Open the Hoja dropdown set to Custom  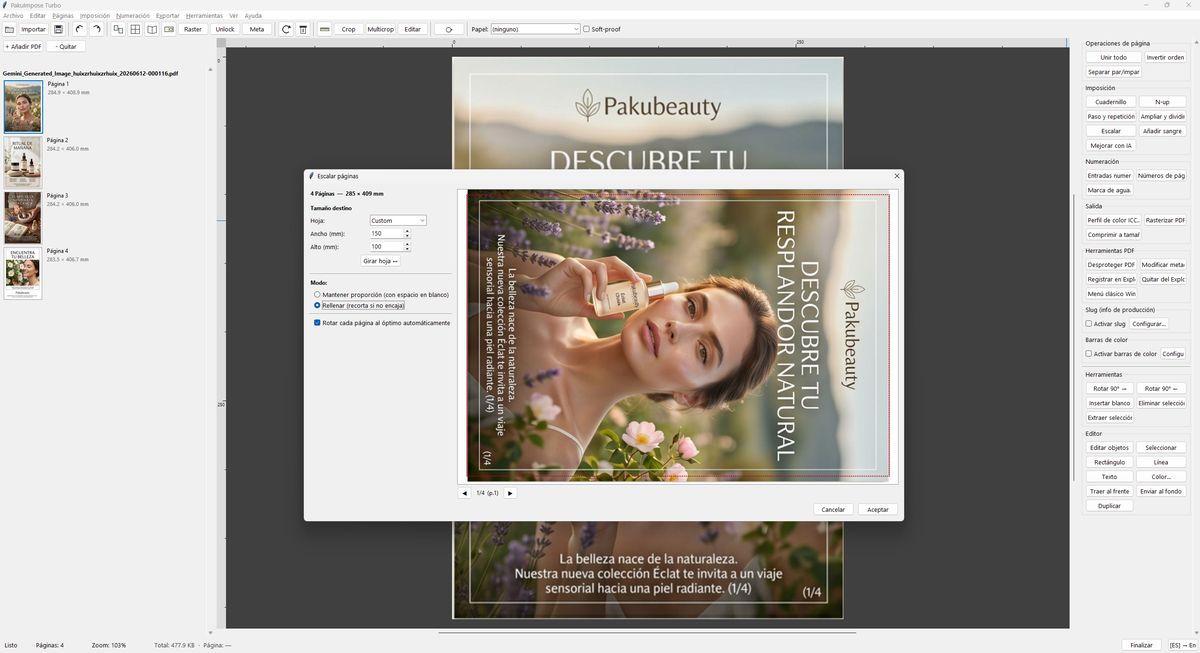[x=397, y=220]
